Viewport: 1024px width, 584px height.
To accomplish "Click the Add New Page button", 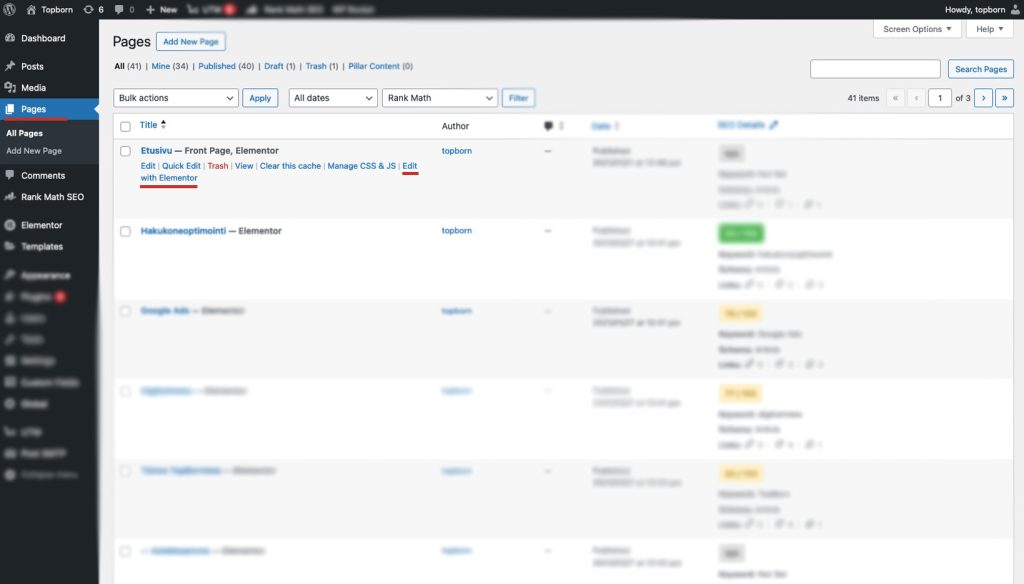I will 191,41.
